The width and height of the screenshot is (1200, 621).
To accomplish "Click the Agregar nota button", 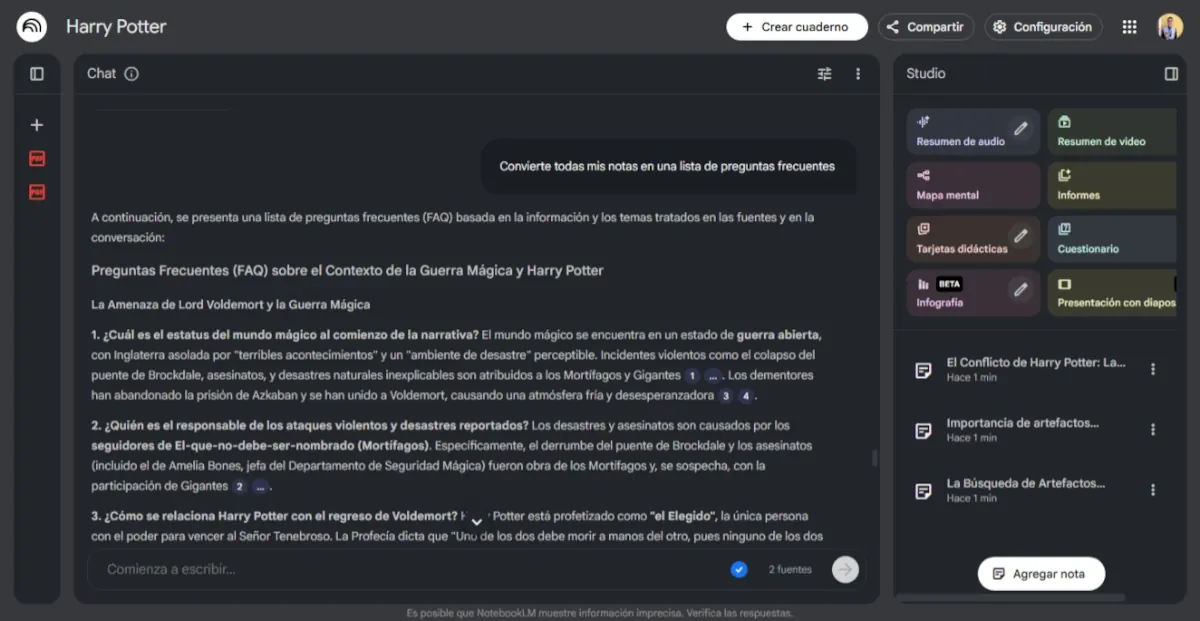I will (1041, 574).
